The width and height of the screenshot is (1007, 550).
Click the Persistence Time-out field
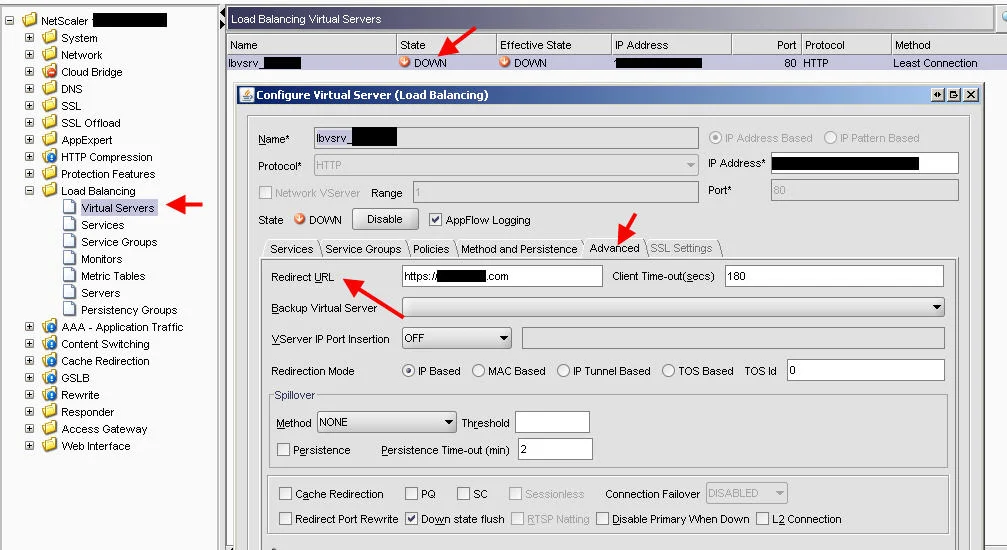555,449
